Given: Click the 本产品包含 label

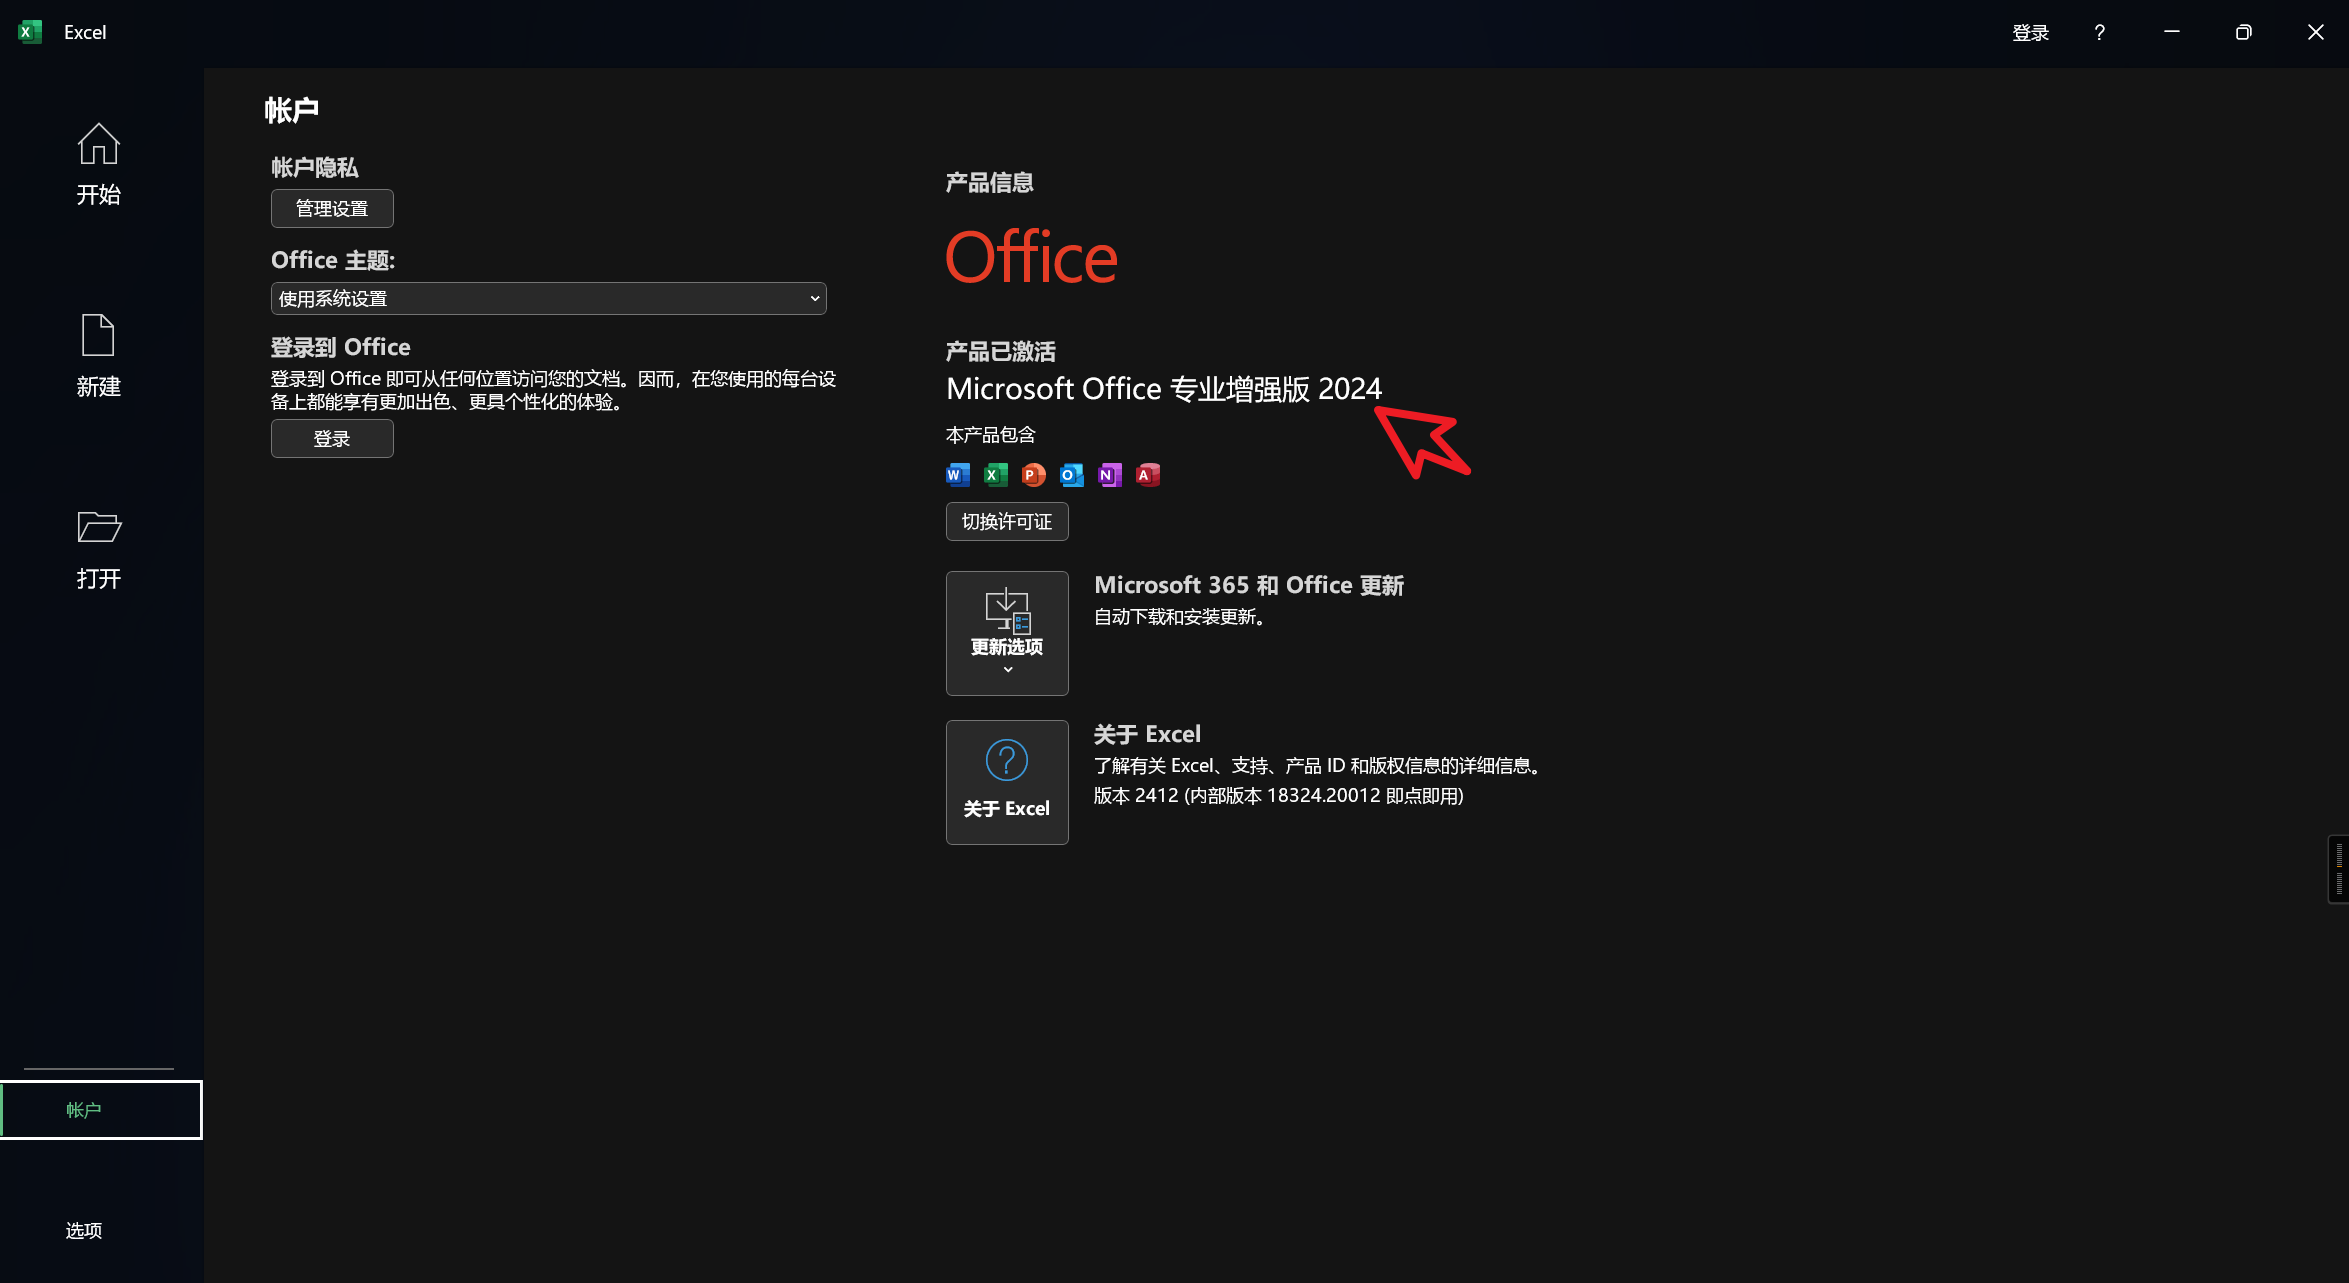Looking at the screenshot, I should coord(991,435).
